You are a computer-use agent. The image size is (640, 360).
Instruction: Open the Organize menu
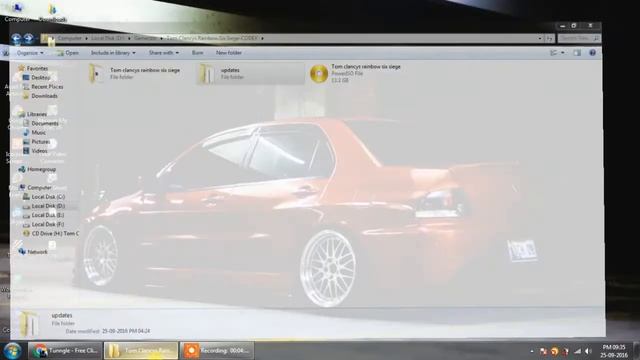[30, 53]
